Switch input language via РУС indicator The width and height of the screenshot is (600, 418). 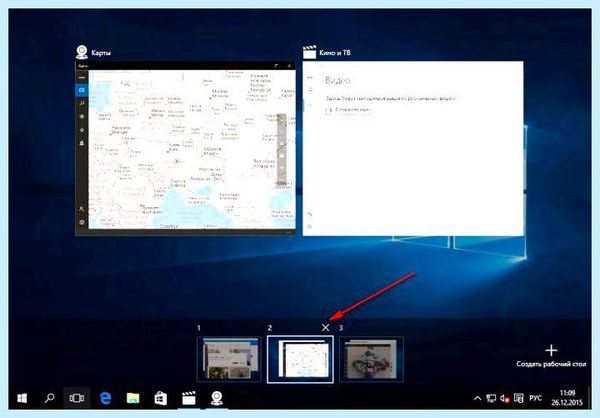click(535, 398)
